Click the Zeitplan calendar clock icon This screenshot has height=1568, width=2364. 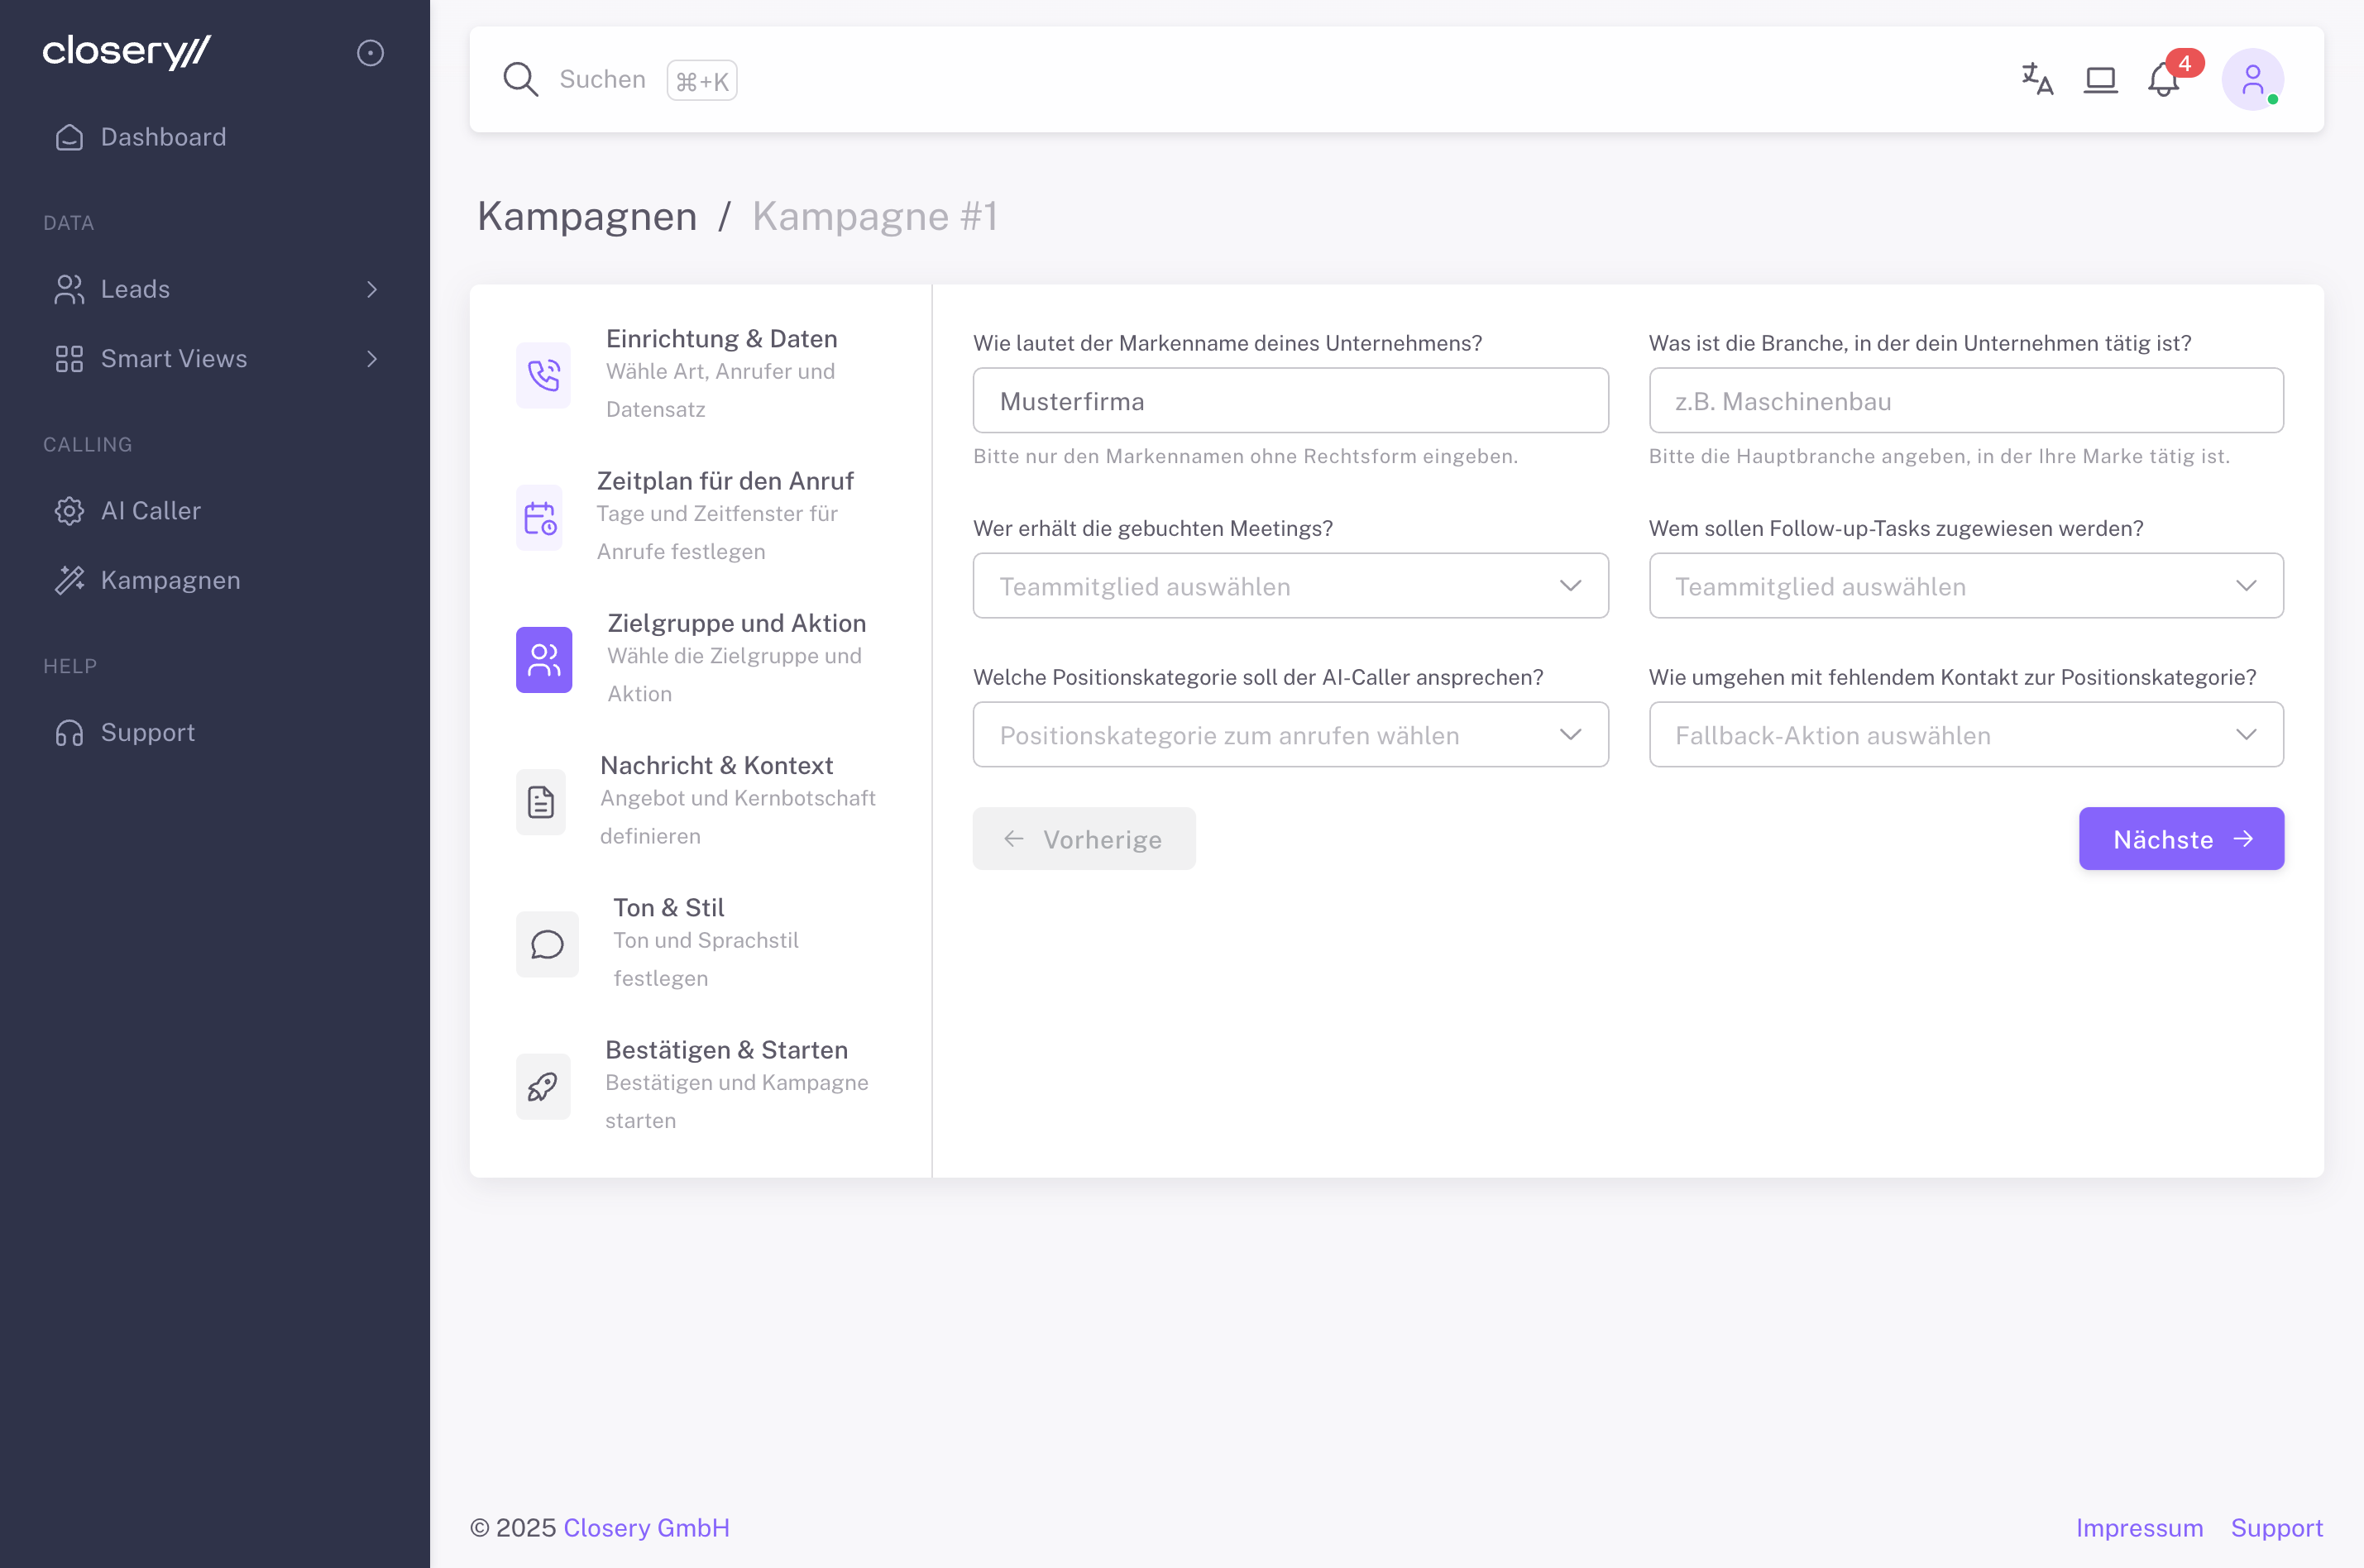(x=540, y=517)
